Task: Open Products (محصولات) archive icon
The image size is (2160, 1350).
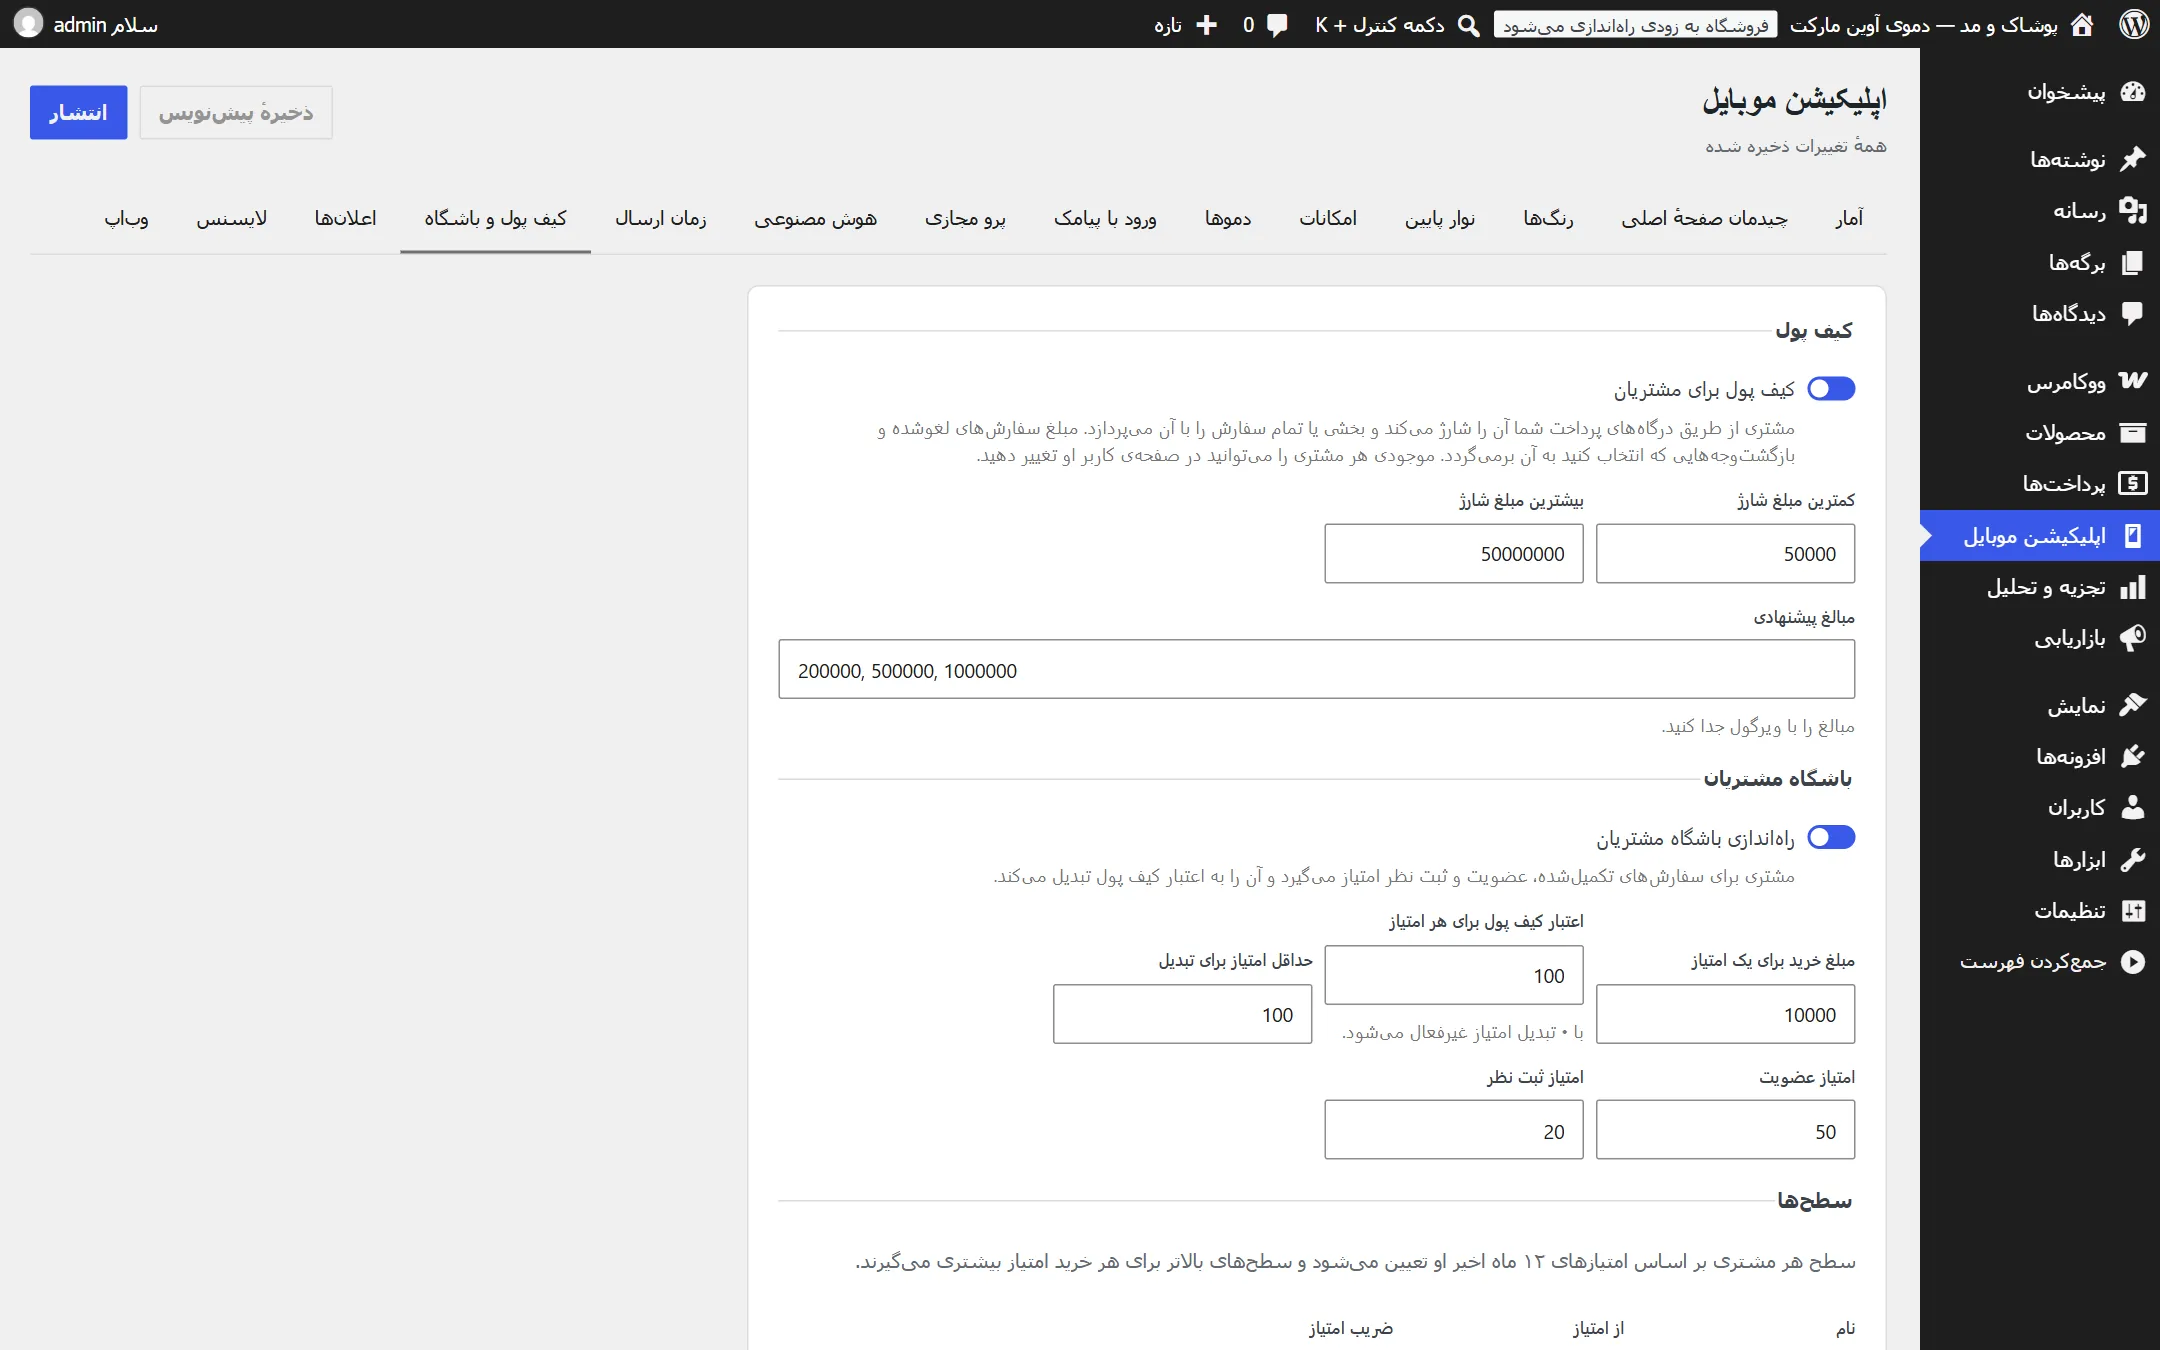Action: coord(2132,433)
